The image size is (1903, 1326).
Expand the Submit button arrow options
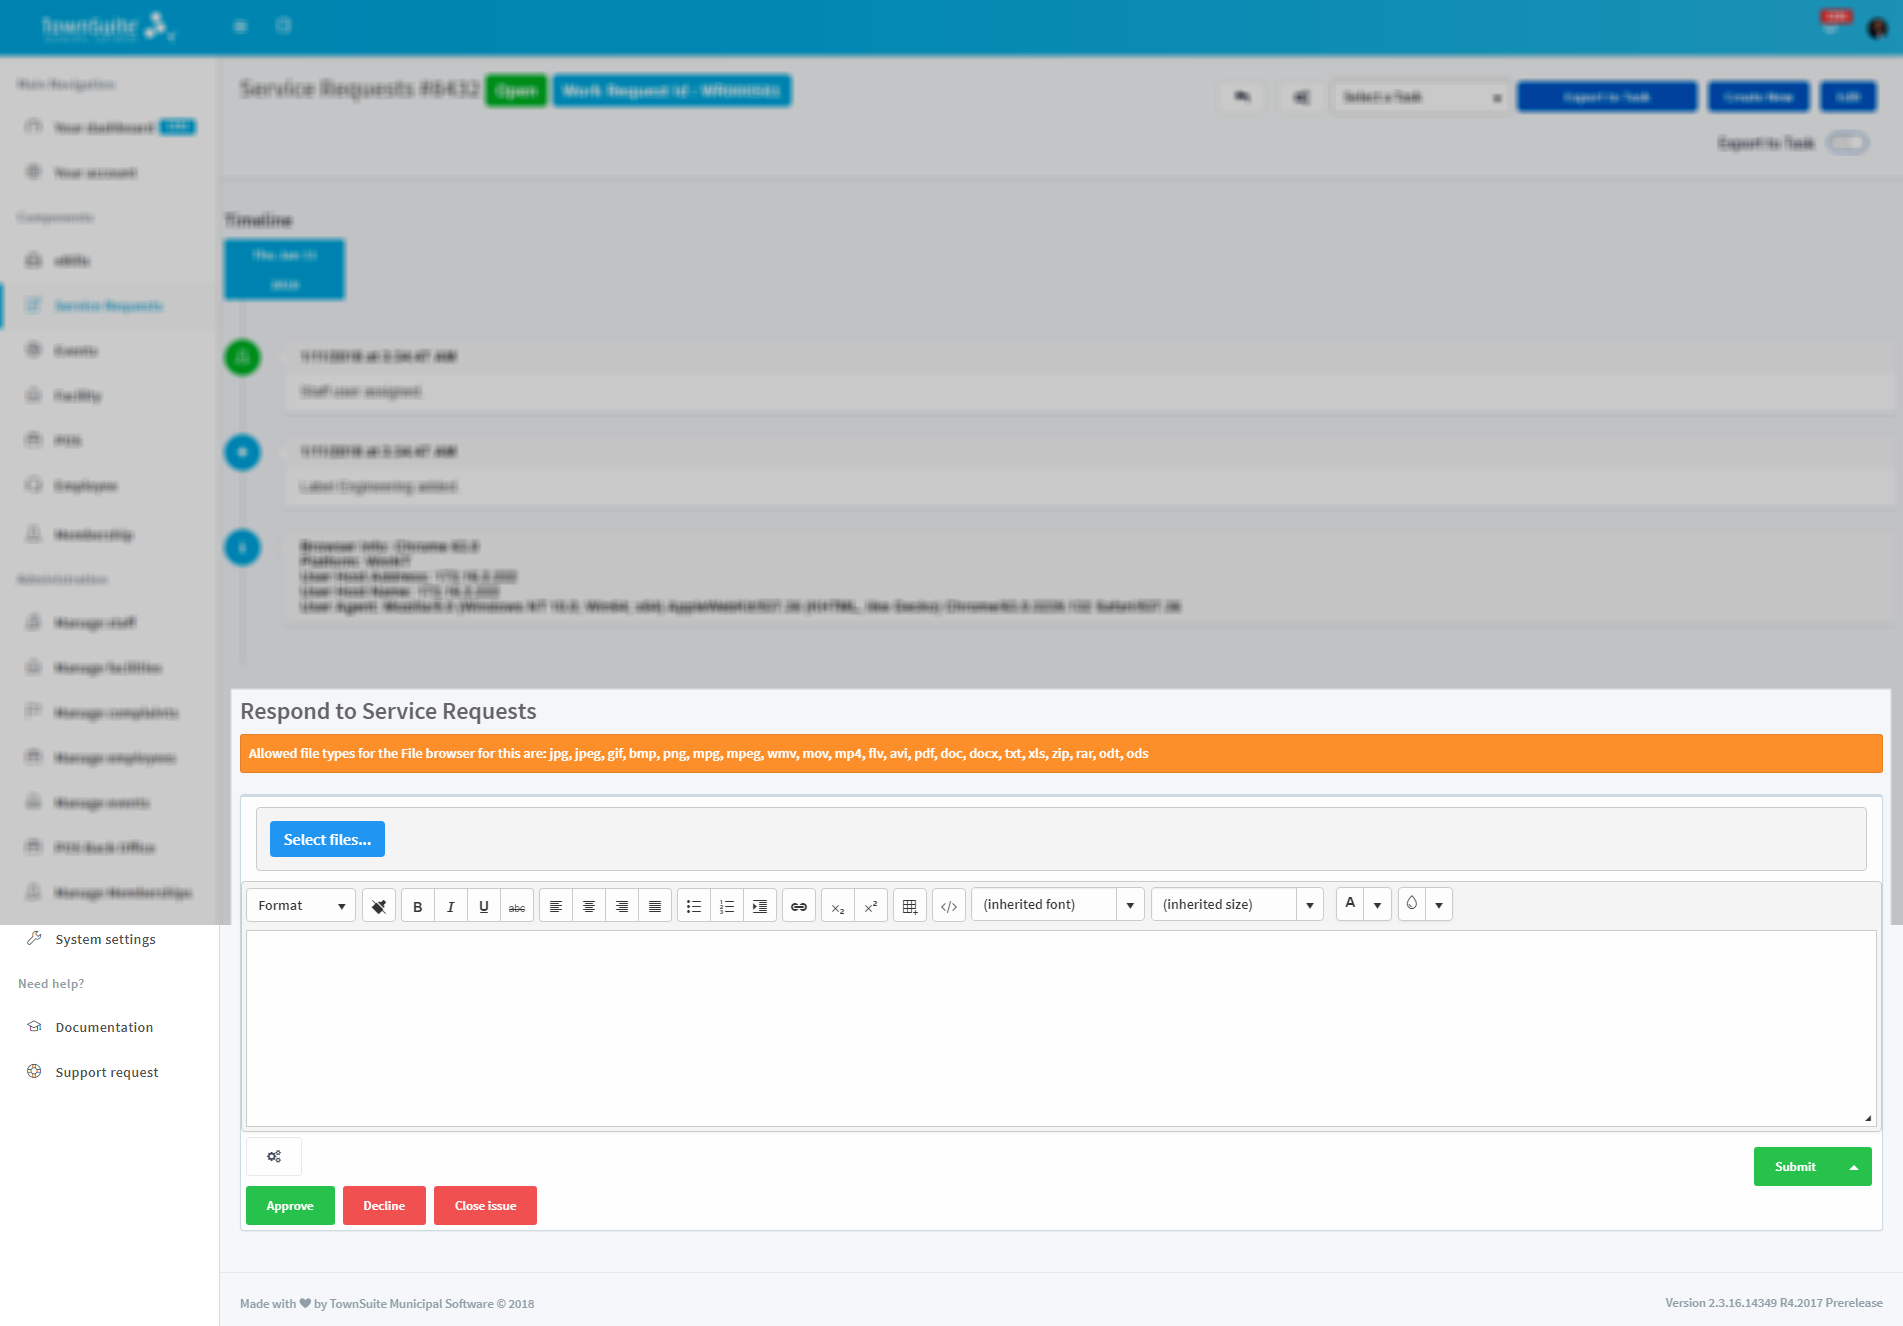(1851, 1166)
